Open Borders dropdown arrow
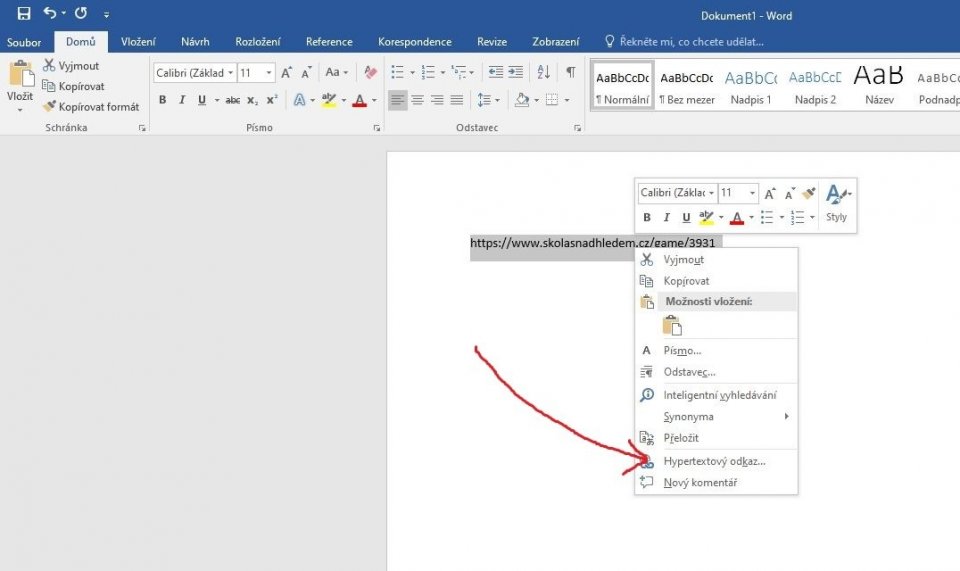 567,100
